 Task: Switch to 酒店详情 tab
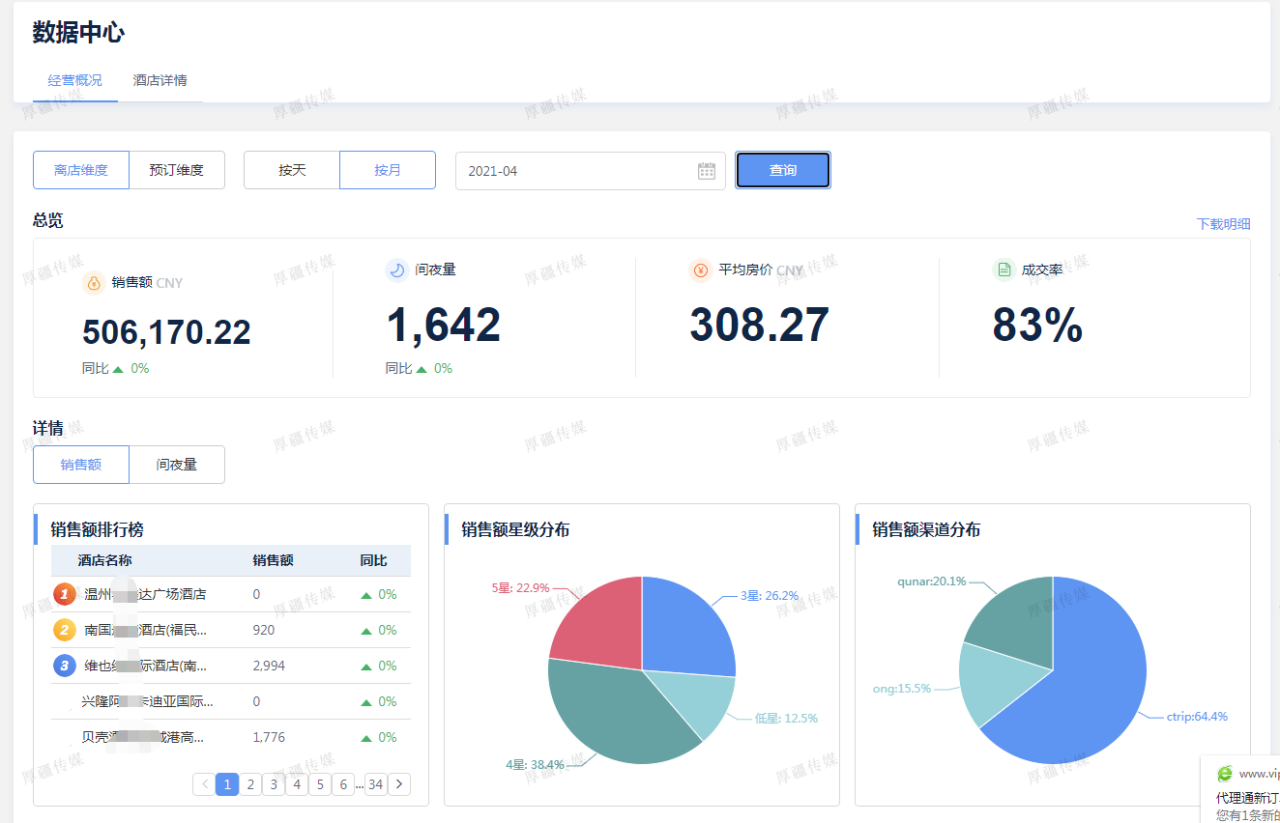[x=160, y=80]
